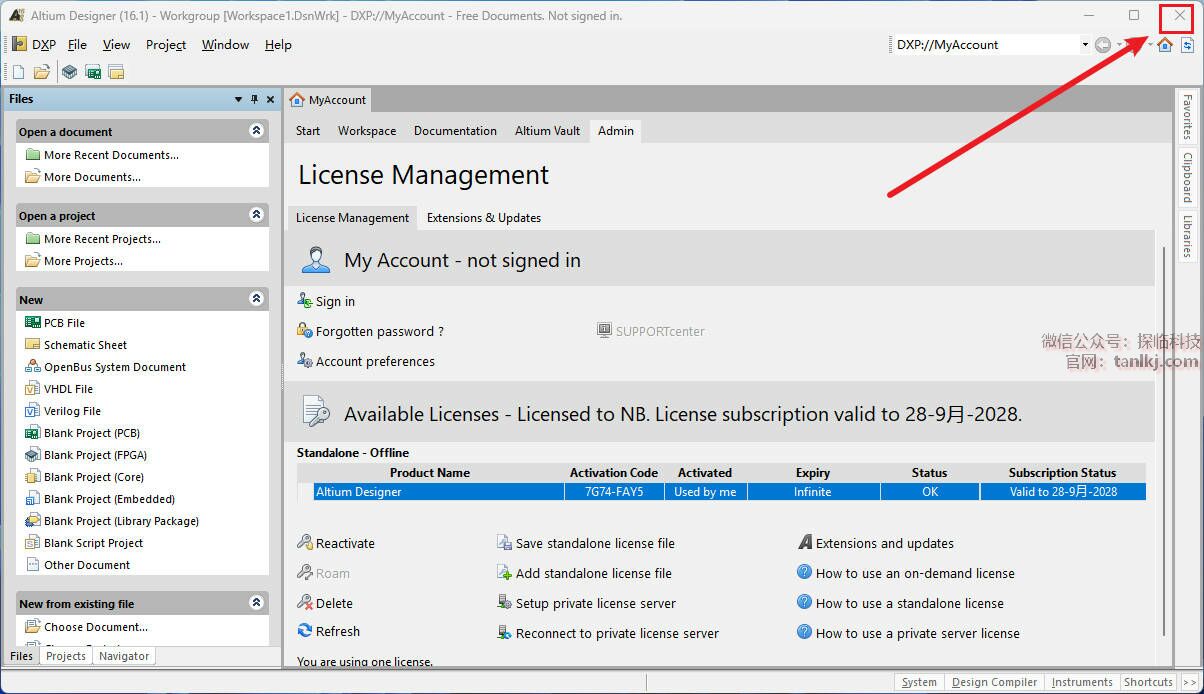Viewport: 1204px width, 694px height.
Task: Choose Document from existing file
Action: point(95,627)
